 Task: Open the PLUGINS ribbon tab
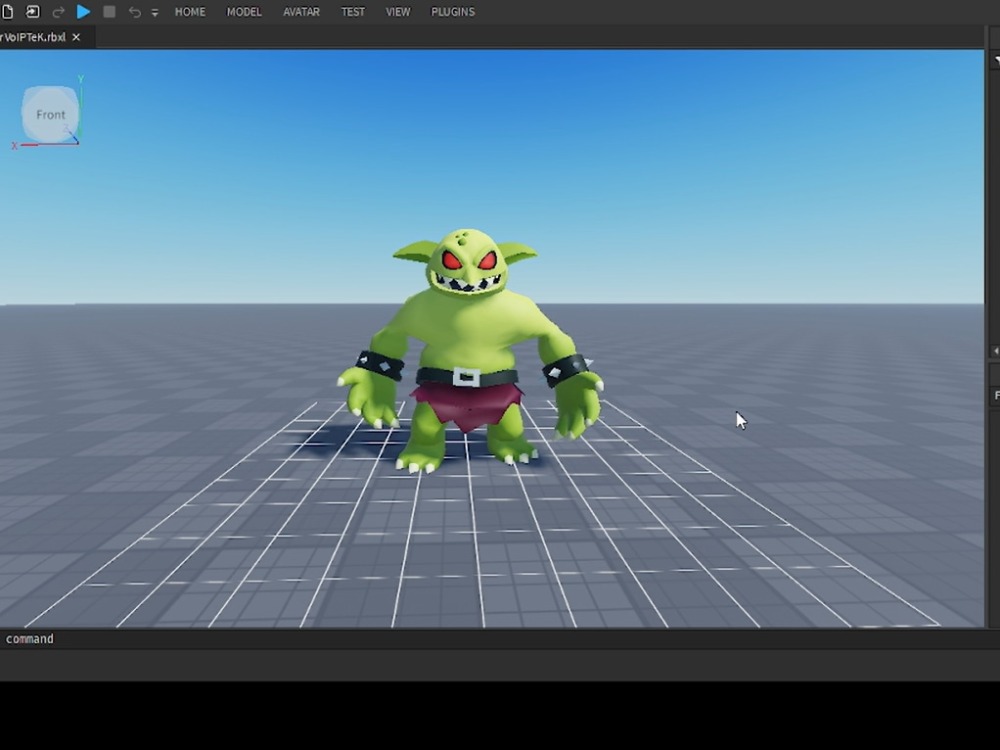click(453, 12)
